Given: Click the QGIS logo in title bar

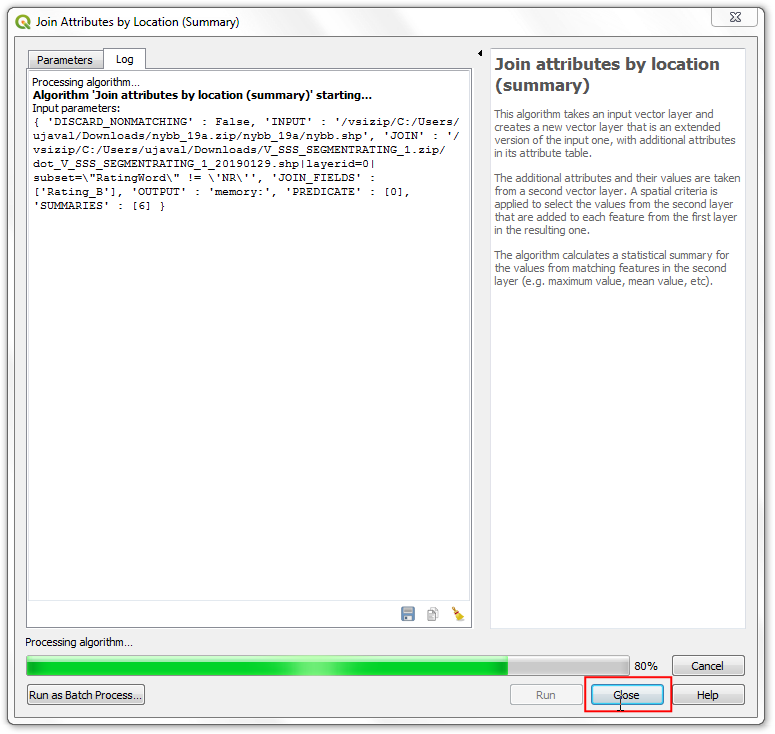Looking at the screenshot, I should 22,21.
